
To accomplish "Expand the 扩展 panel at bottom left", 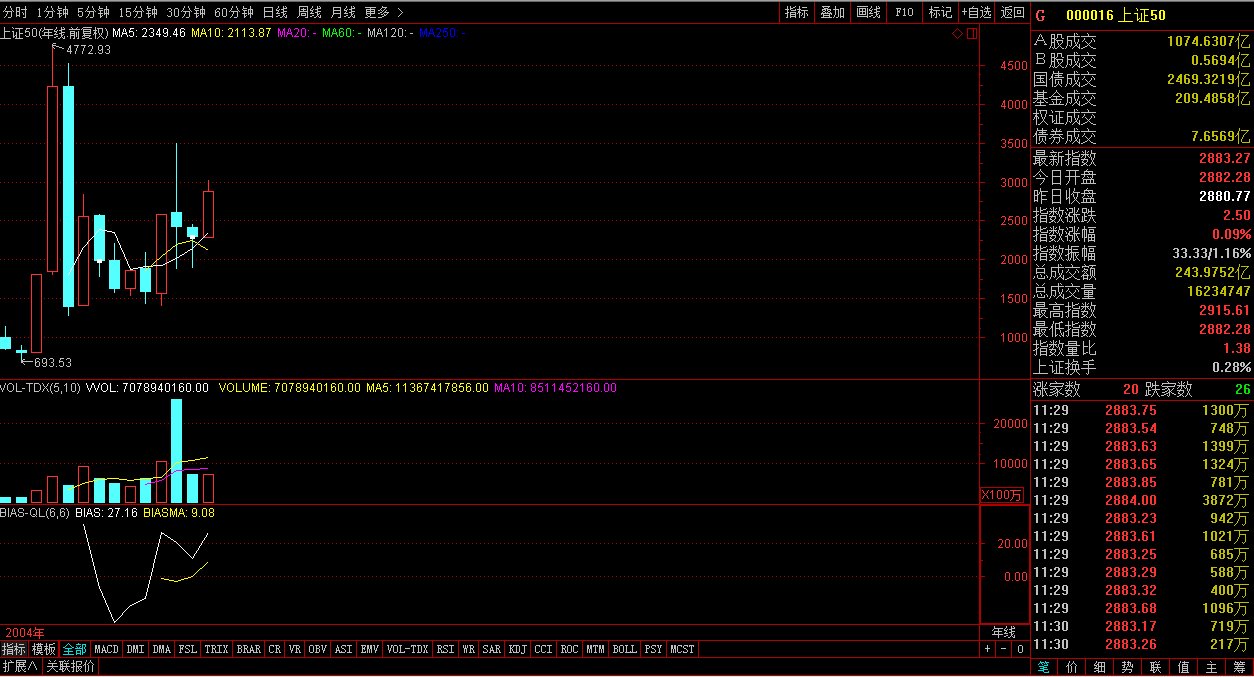I will (x=19, y=666).
